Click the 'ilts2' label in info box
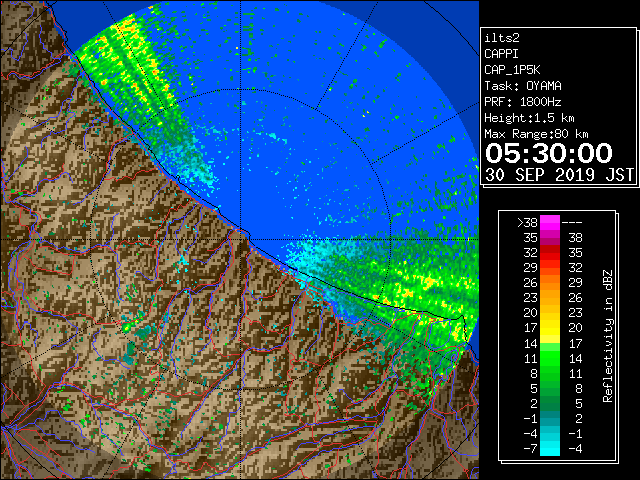Screen dimensions: 640x480 (502, 38)
